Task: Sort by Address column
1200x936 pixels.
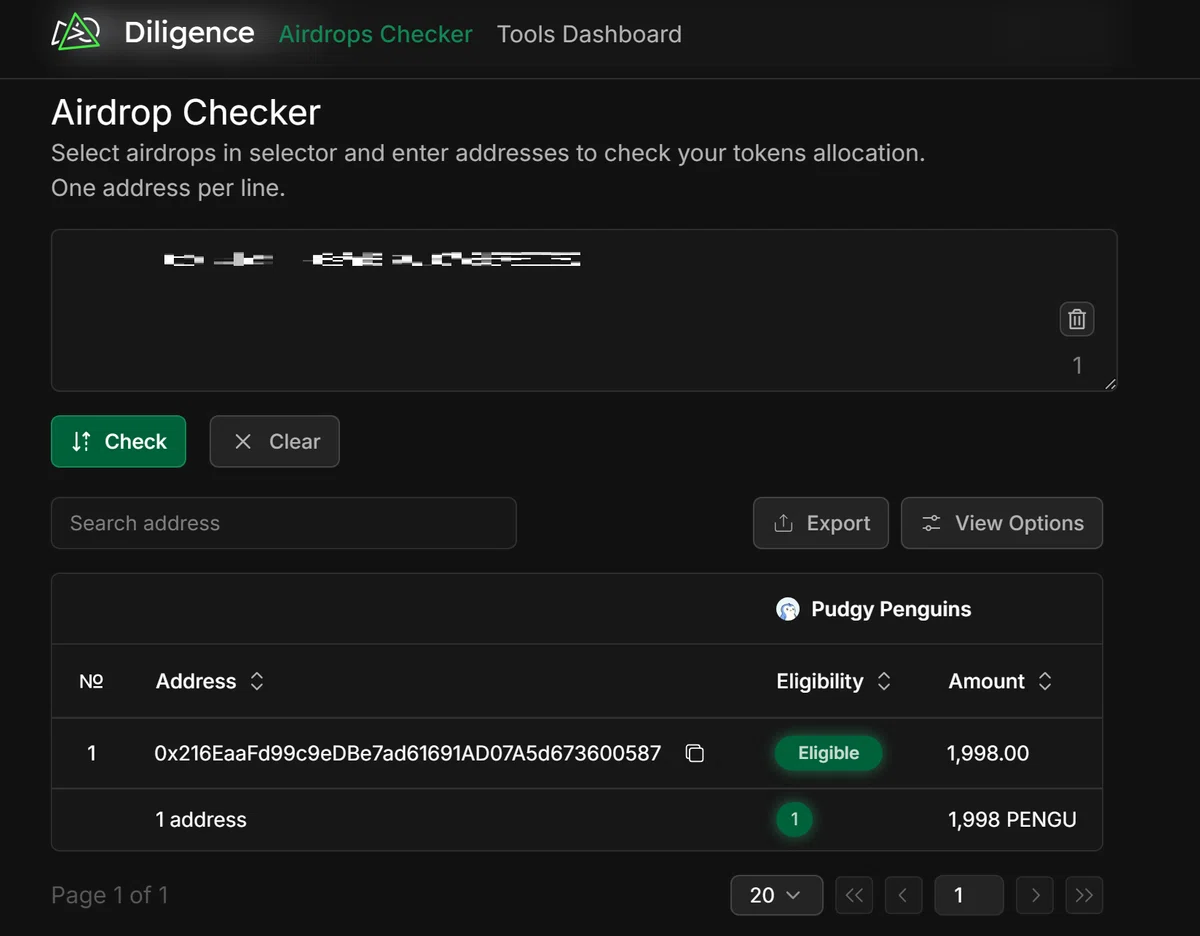Action: click(210, 681)
